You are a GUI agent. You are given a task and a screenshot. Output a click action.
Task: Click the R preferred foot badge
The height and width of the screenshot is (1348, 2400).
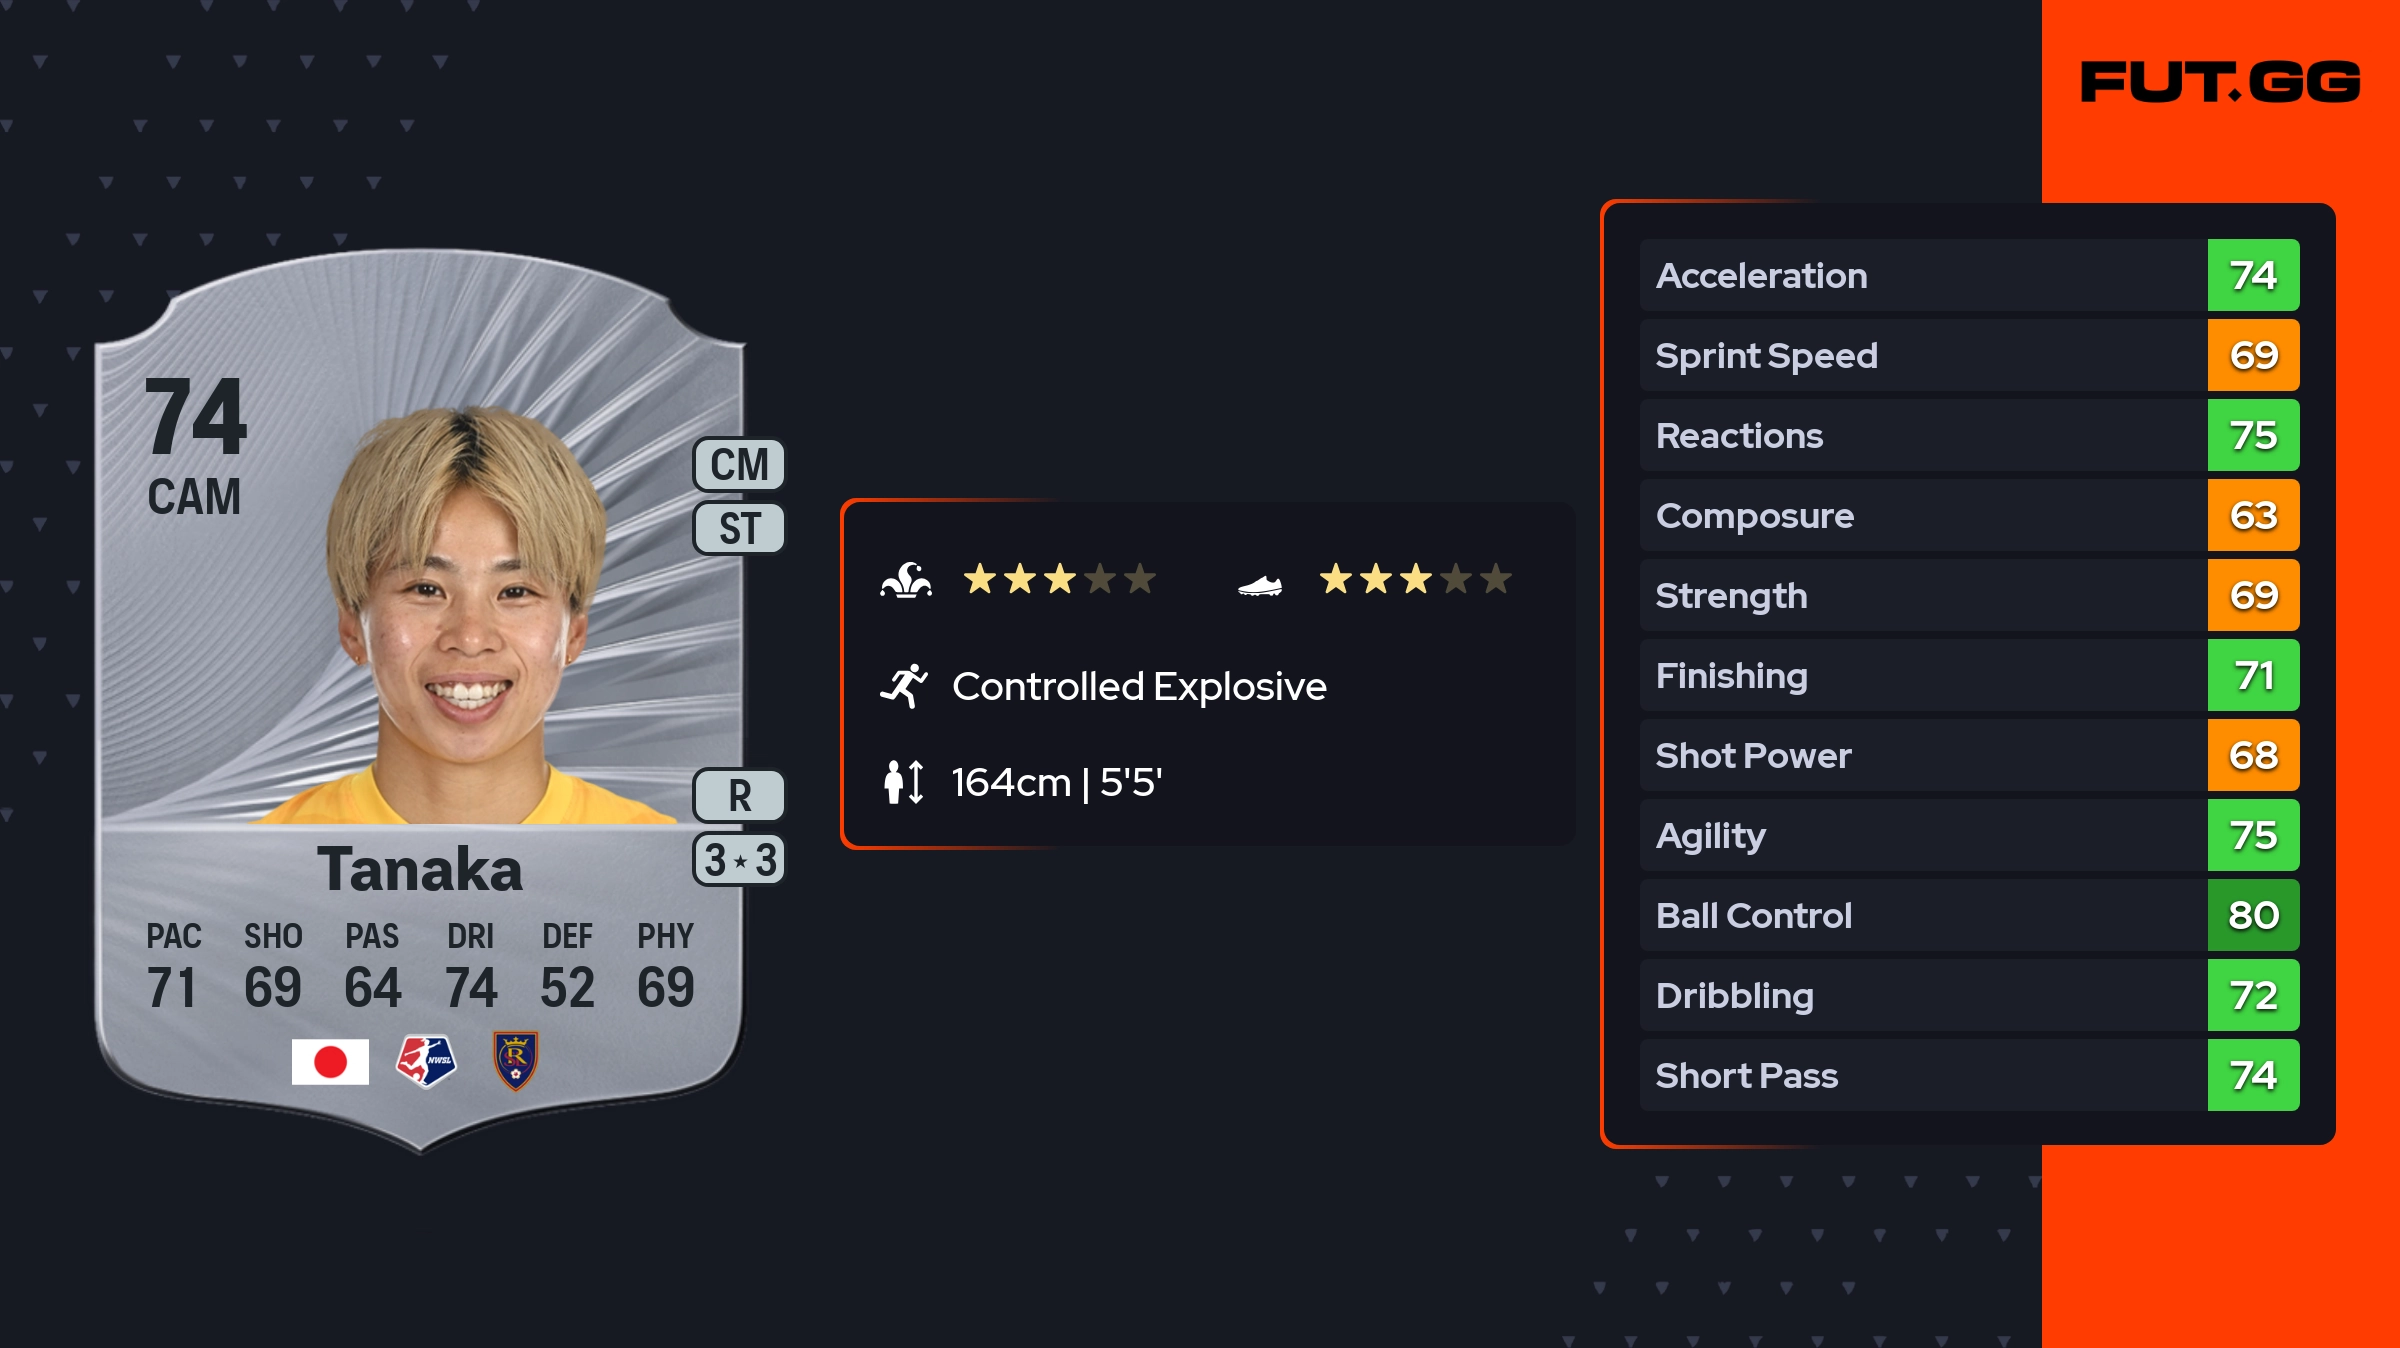(x=739, y=796)
